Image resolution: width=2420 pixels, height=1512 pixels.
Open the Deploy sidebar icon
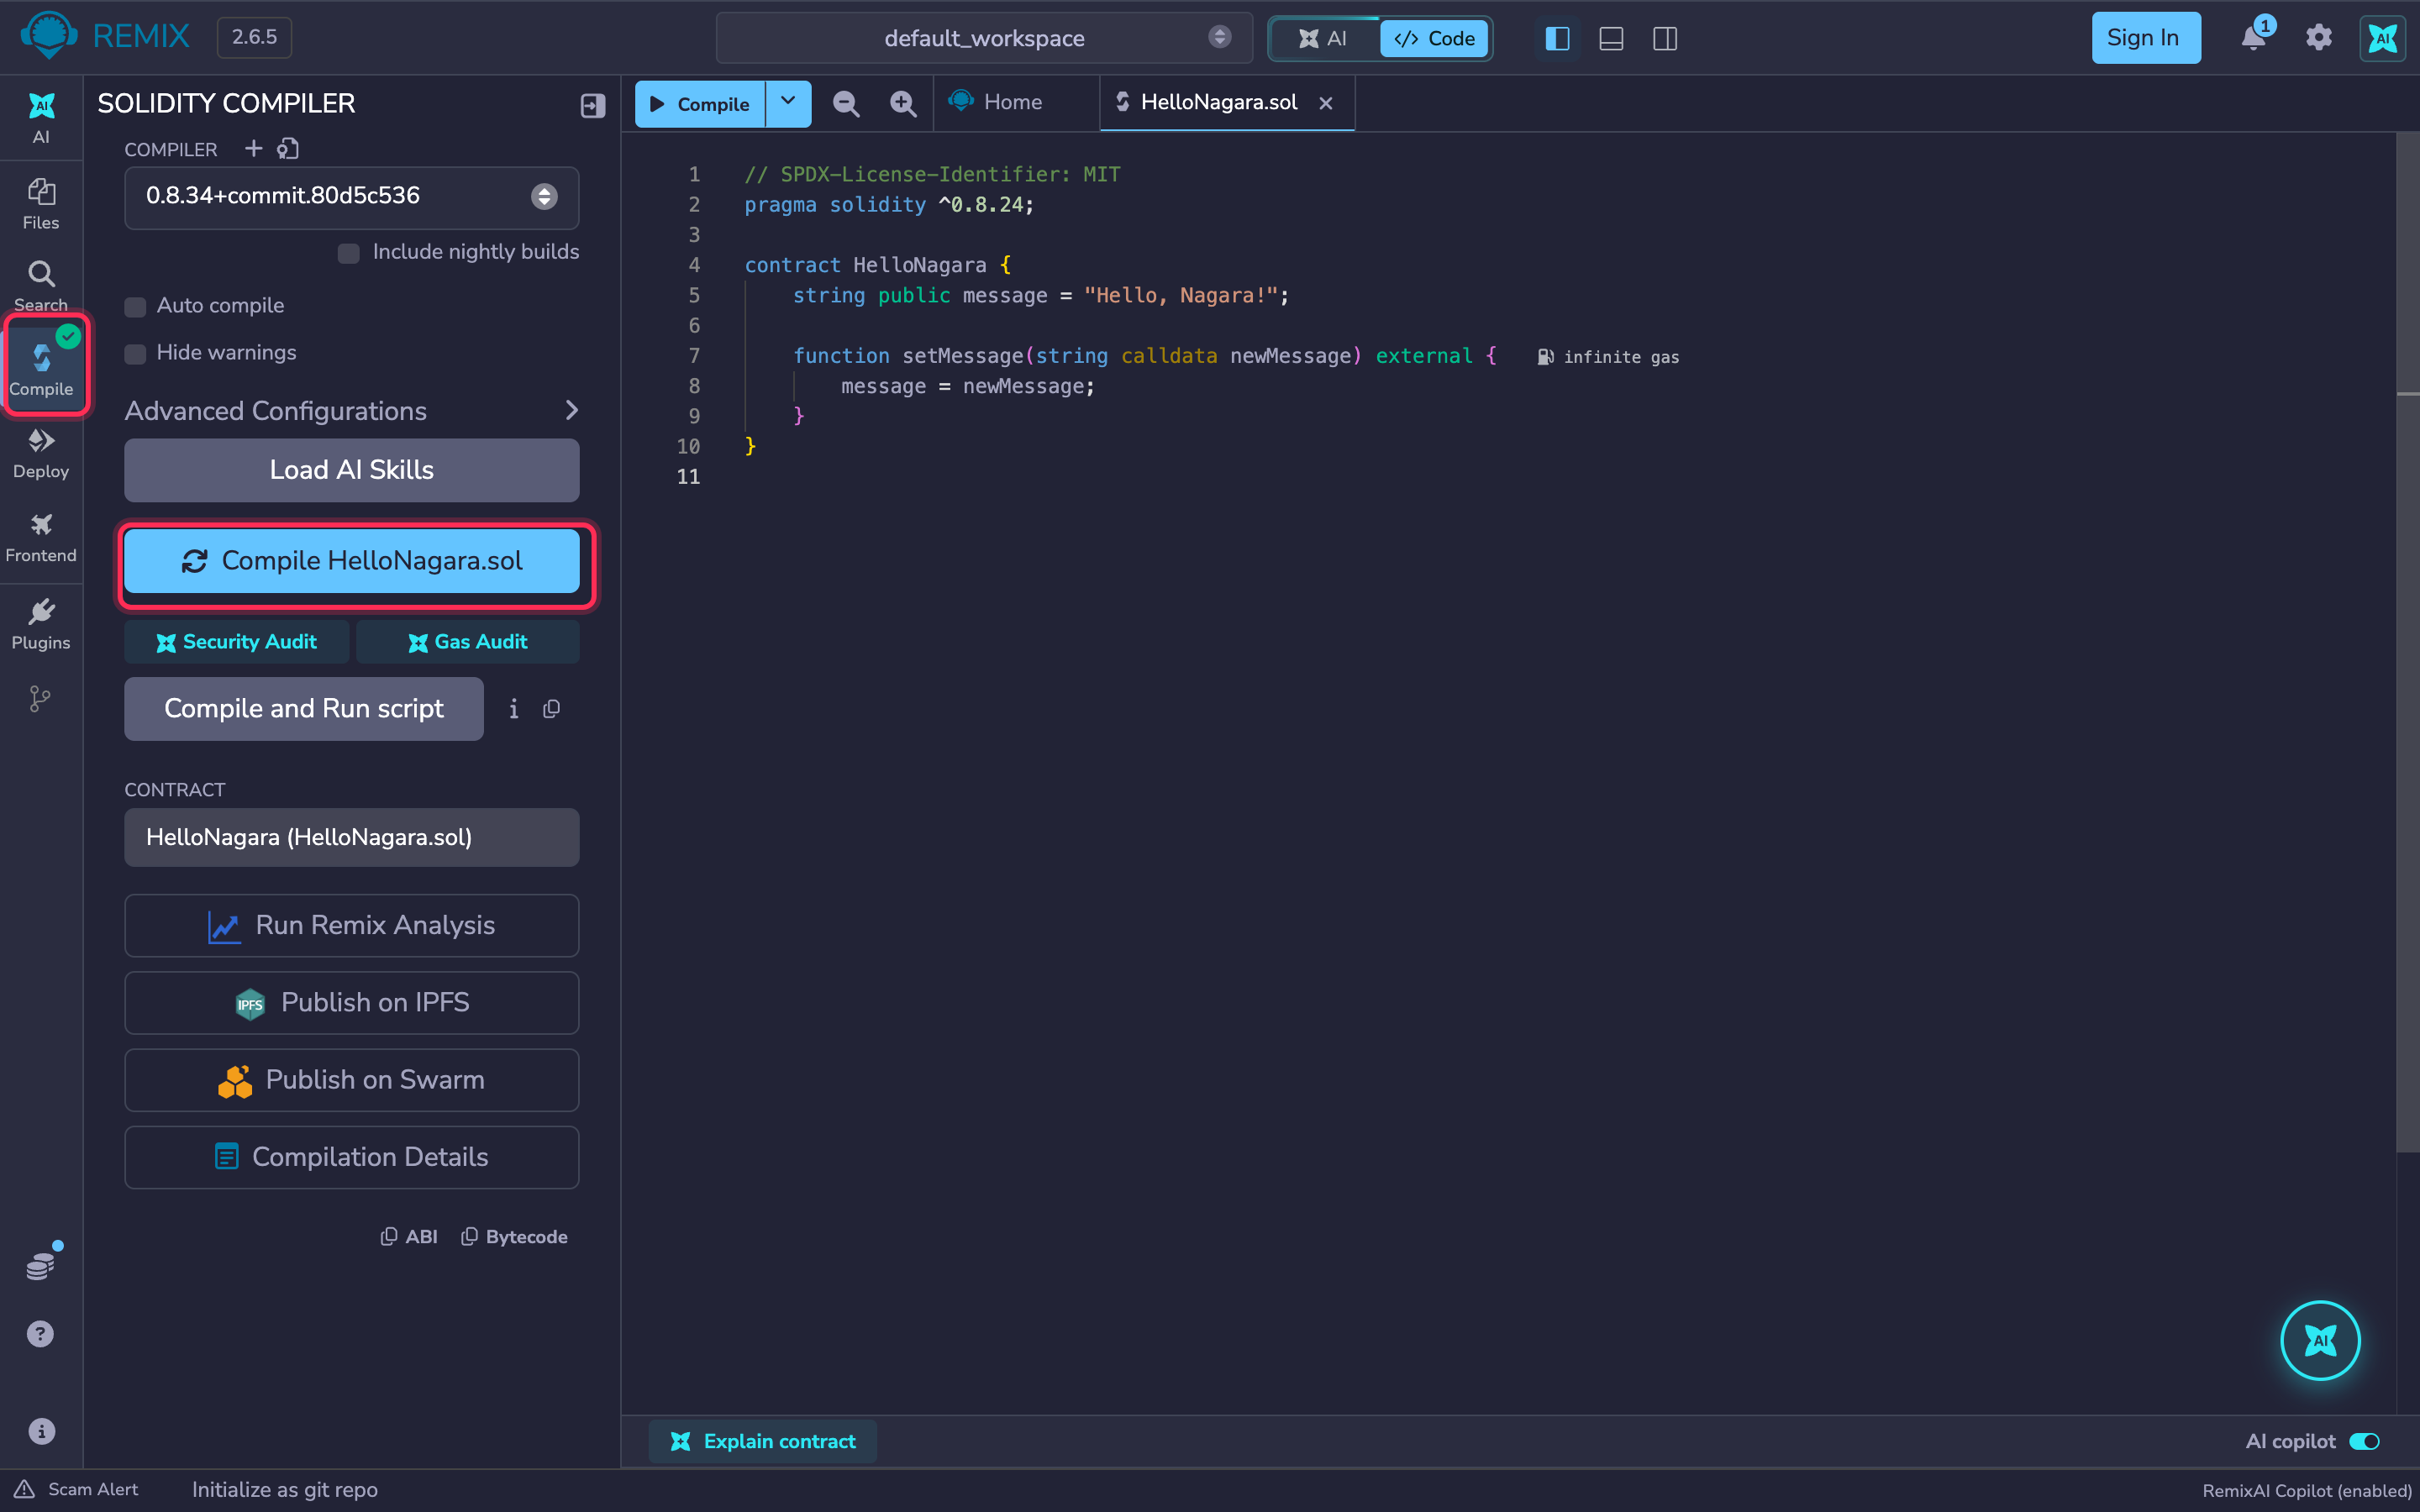pos(41,453)
